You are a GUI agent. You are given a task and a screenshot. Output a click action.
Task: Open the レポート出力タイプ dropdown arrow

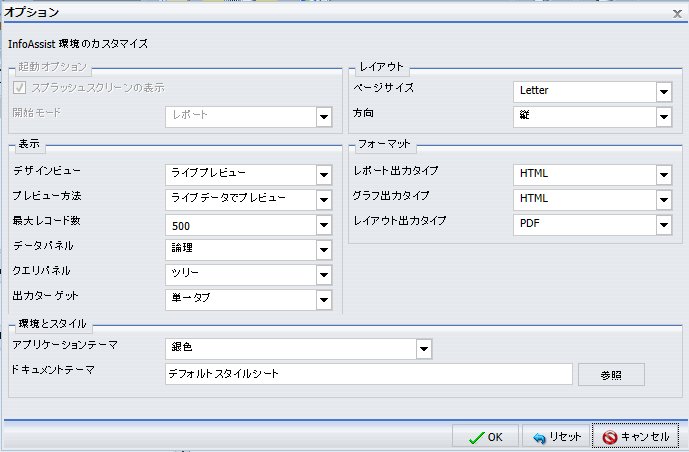(664, 175)
